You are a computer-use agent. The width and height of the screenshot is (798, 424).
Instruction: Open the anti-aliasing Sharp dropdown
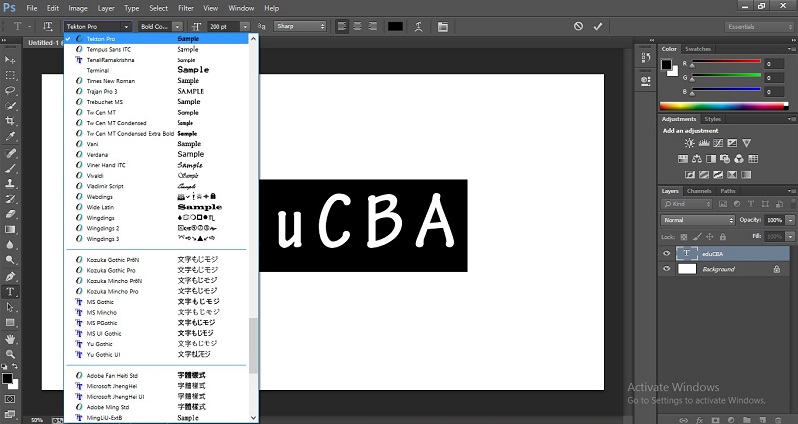(x=300, y=26)
